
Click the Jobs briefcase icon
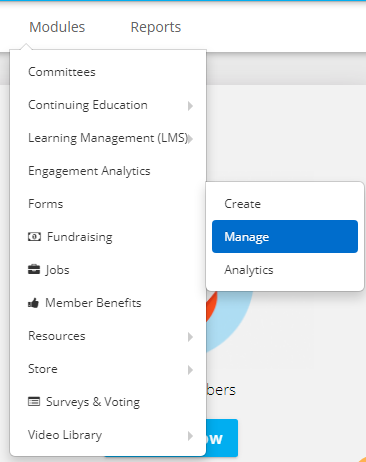click(x=34, y=269)
